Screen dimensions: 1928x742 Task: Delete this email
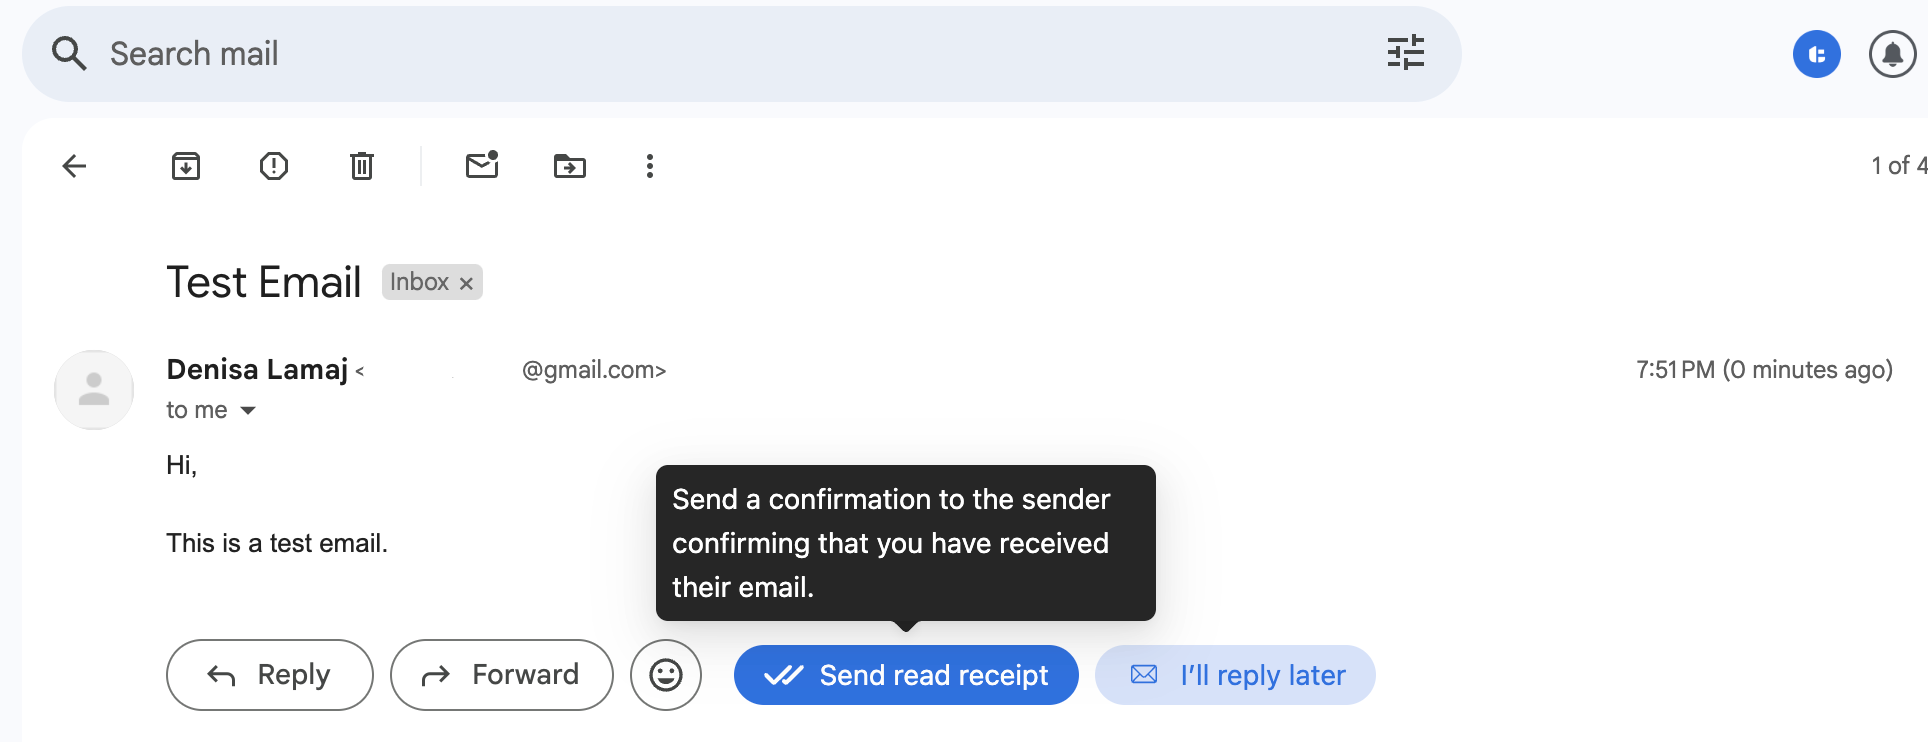pos(361,166)
